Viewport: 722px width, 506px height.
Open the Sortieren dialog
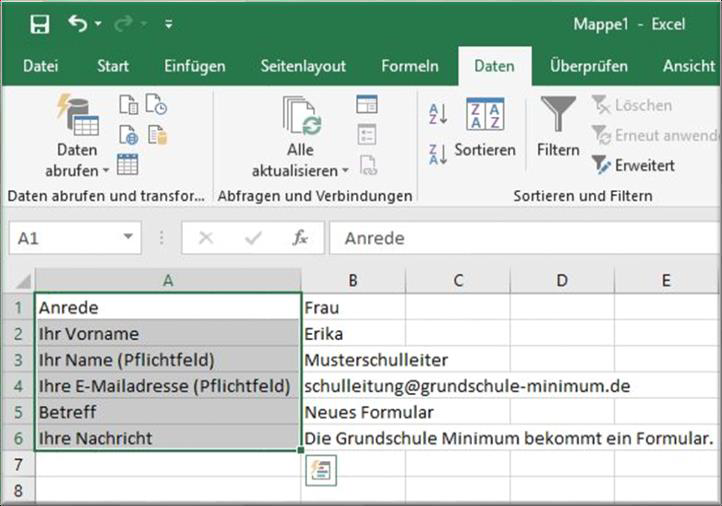point(485,128)
